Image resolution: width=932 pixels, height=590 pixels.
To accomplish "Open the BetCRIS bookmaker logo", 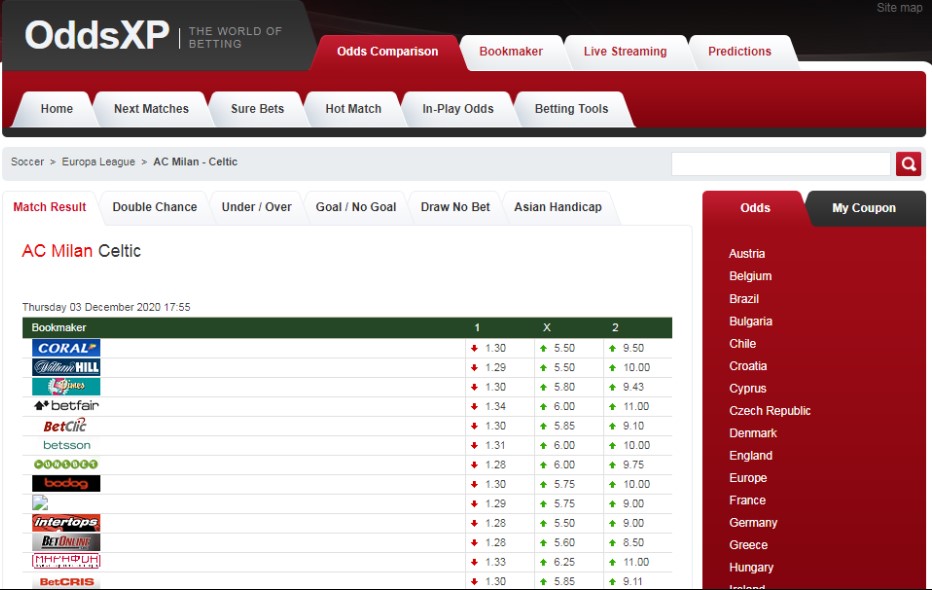I will 67,581.
